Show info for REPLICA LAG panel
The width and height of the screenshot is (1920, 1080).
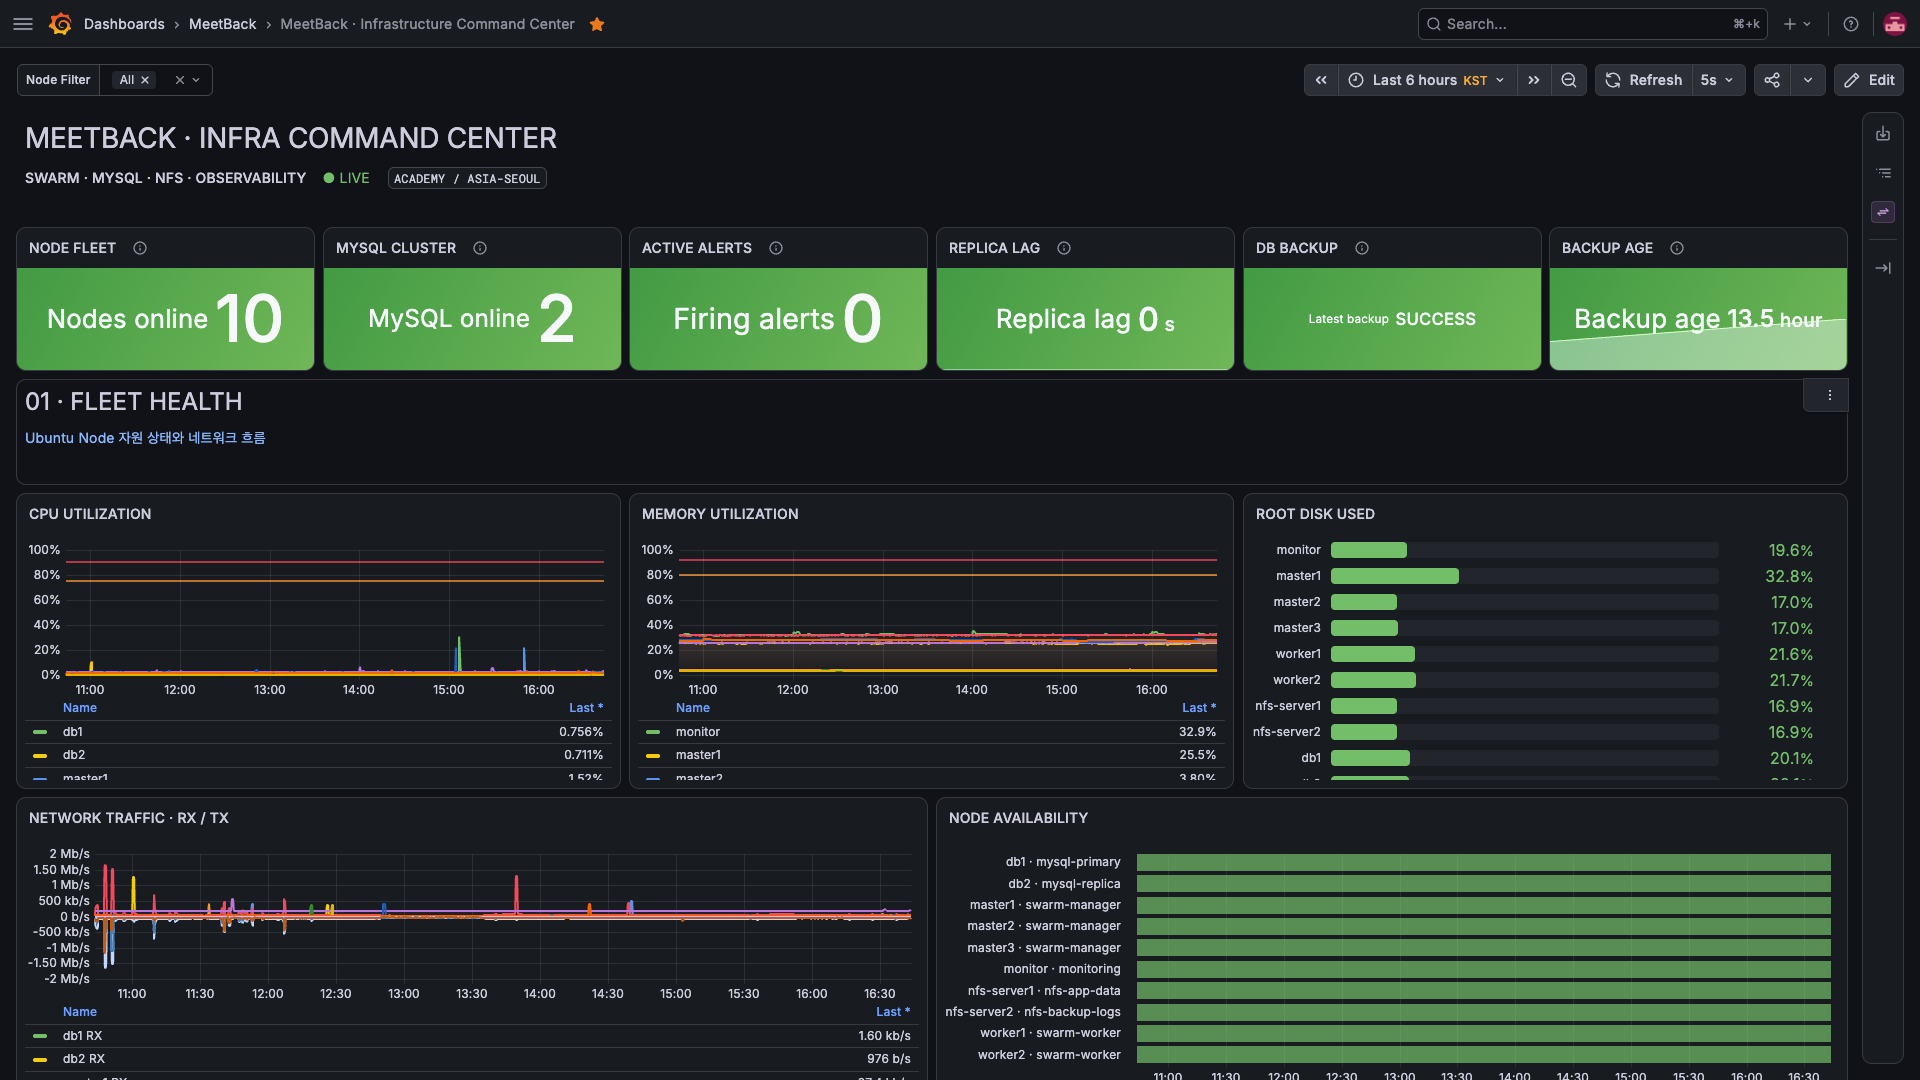(x=1064, y=248)
